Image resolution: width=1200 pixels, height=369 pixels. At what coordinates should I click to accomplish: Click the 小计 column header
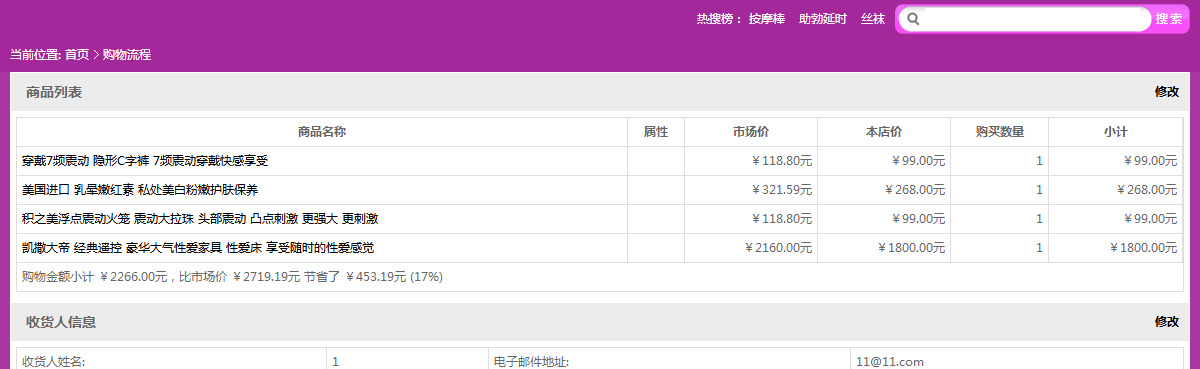(x=1116, y=132)
